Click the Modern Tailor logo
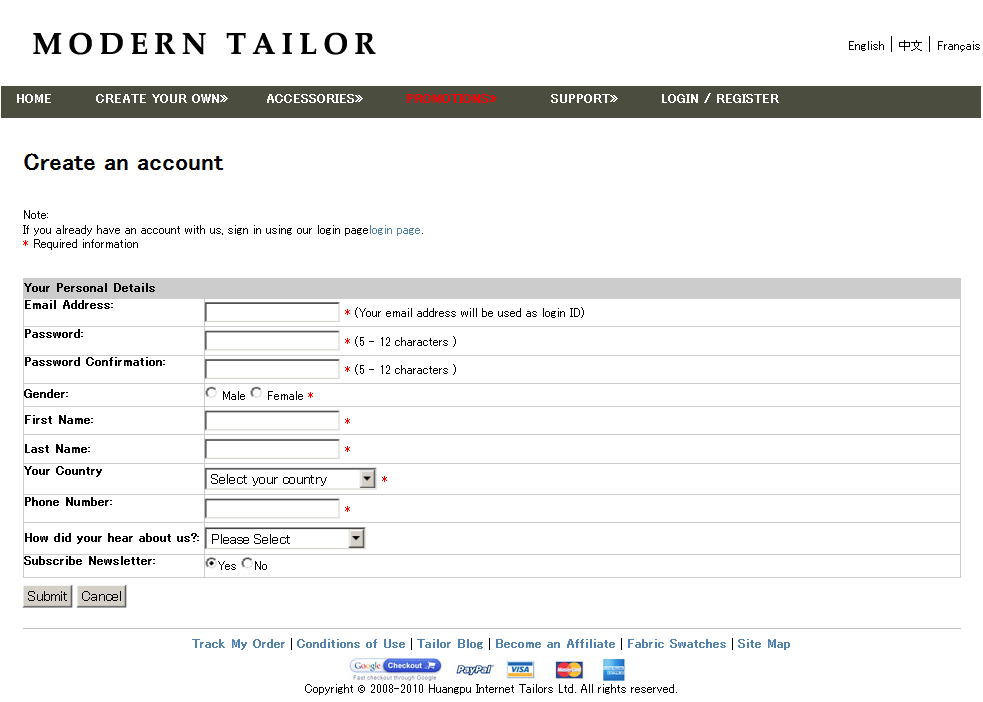The width and height of the screenshot is (983, 702). tap(205, 44)
